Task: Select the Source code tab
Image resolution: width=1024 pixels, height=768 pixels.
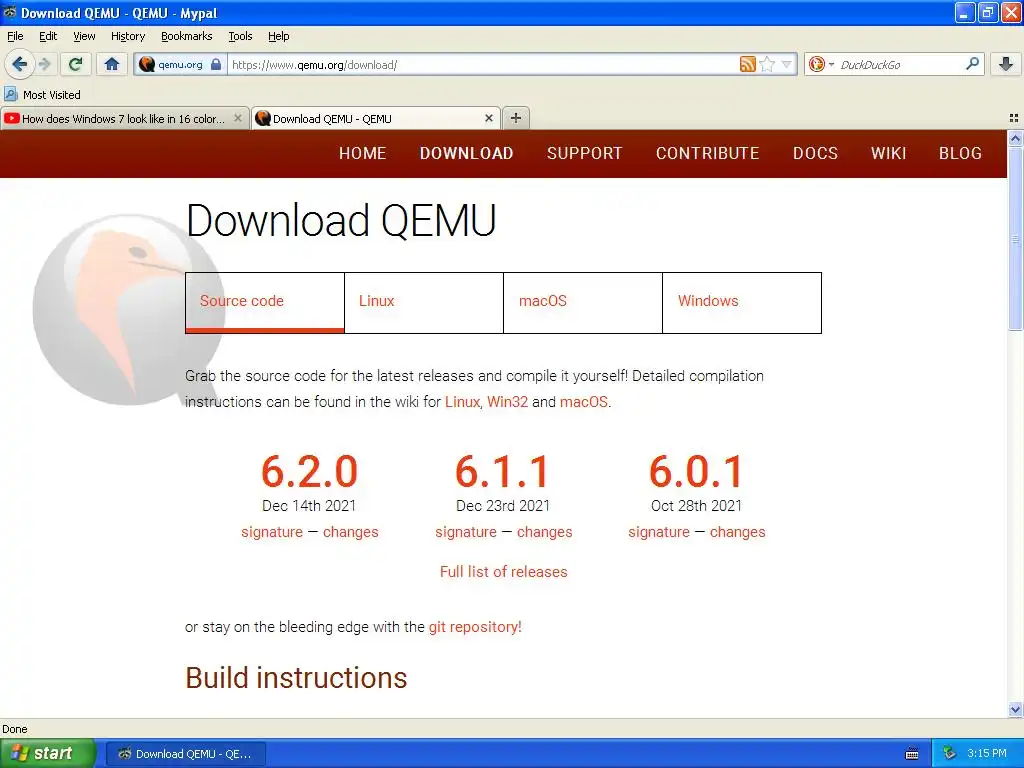Action: (x=264, y=302)
